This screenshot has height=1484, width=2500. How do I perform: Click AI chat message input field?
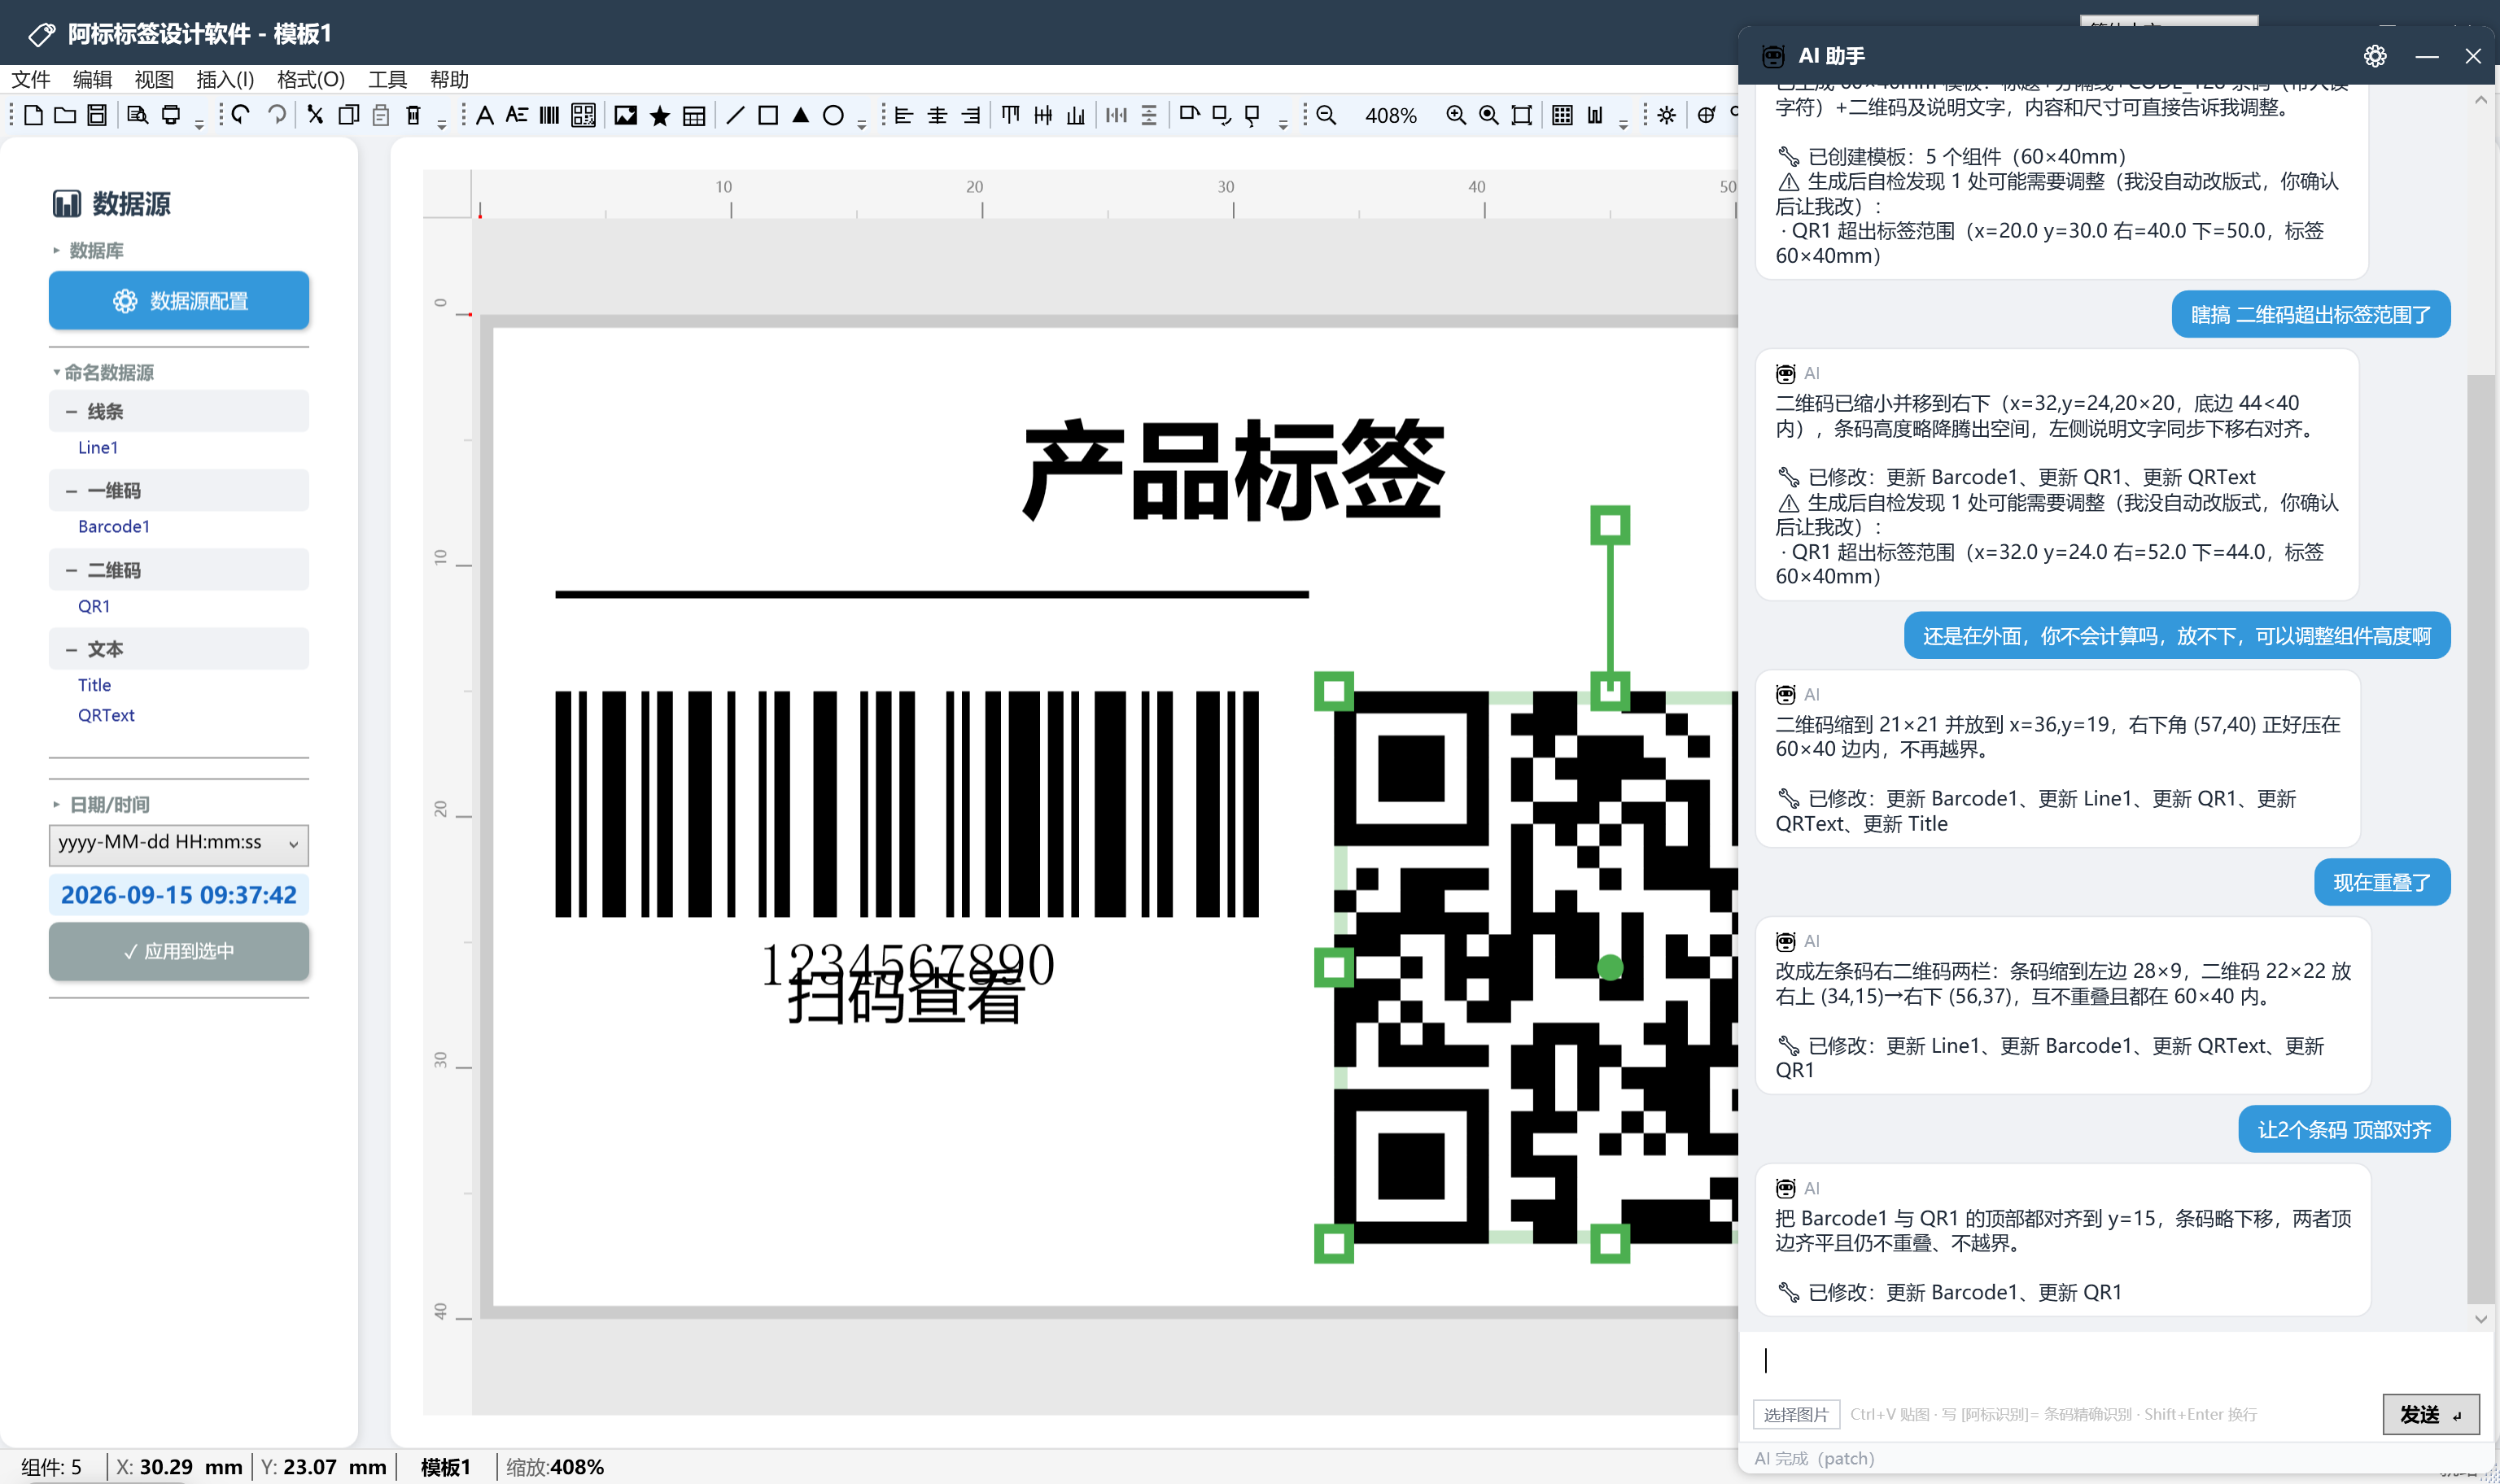2115,1361
